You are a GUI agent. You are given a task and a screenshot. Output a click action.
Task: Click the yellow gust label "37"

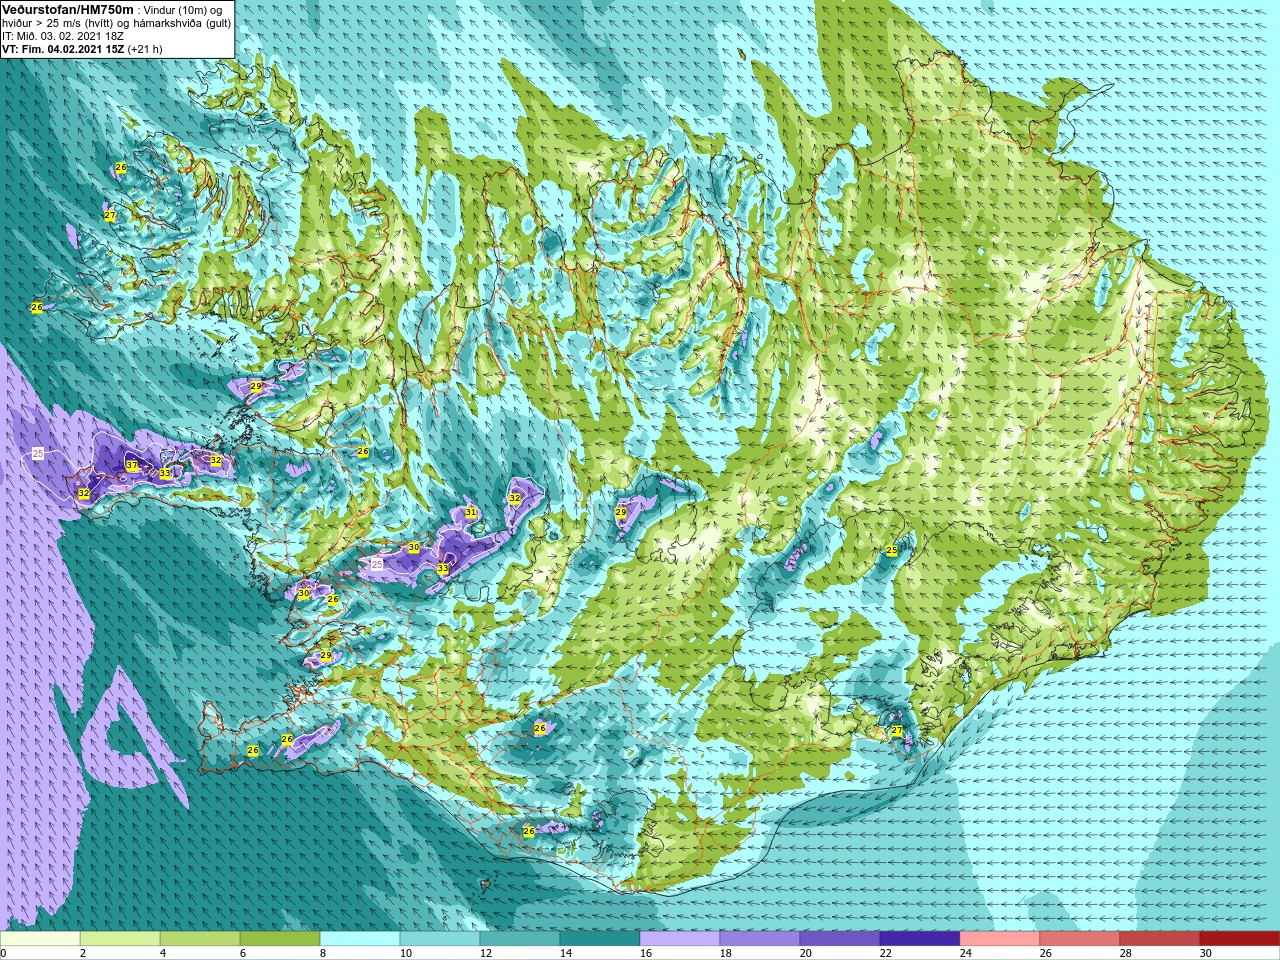132,466
